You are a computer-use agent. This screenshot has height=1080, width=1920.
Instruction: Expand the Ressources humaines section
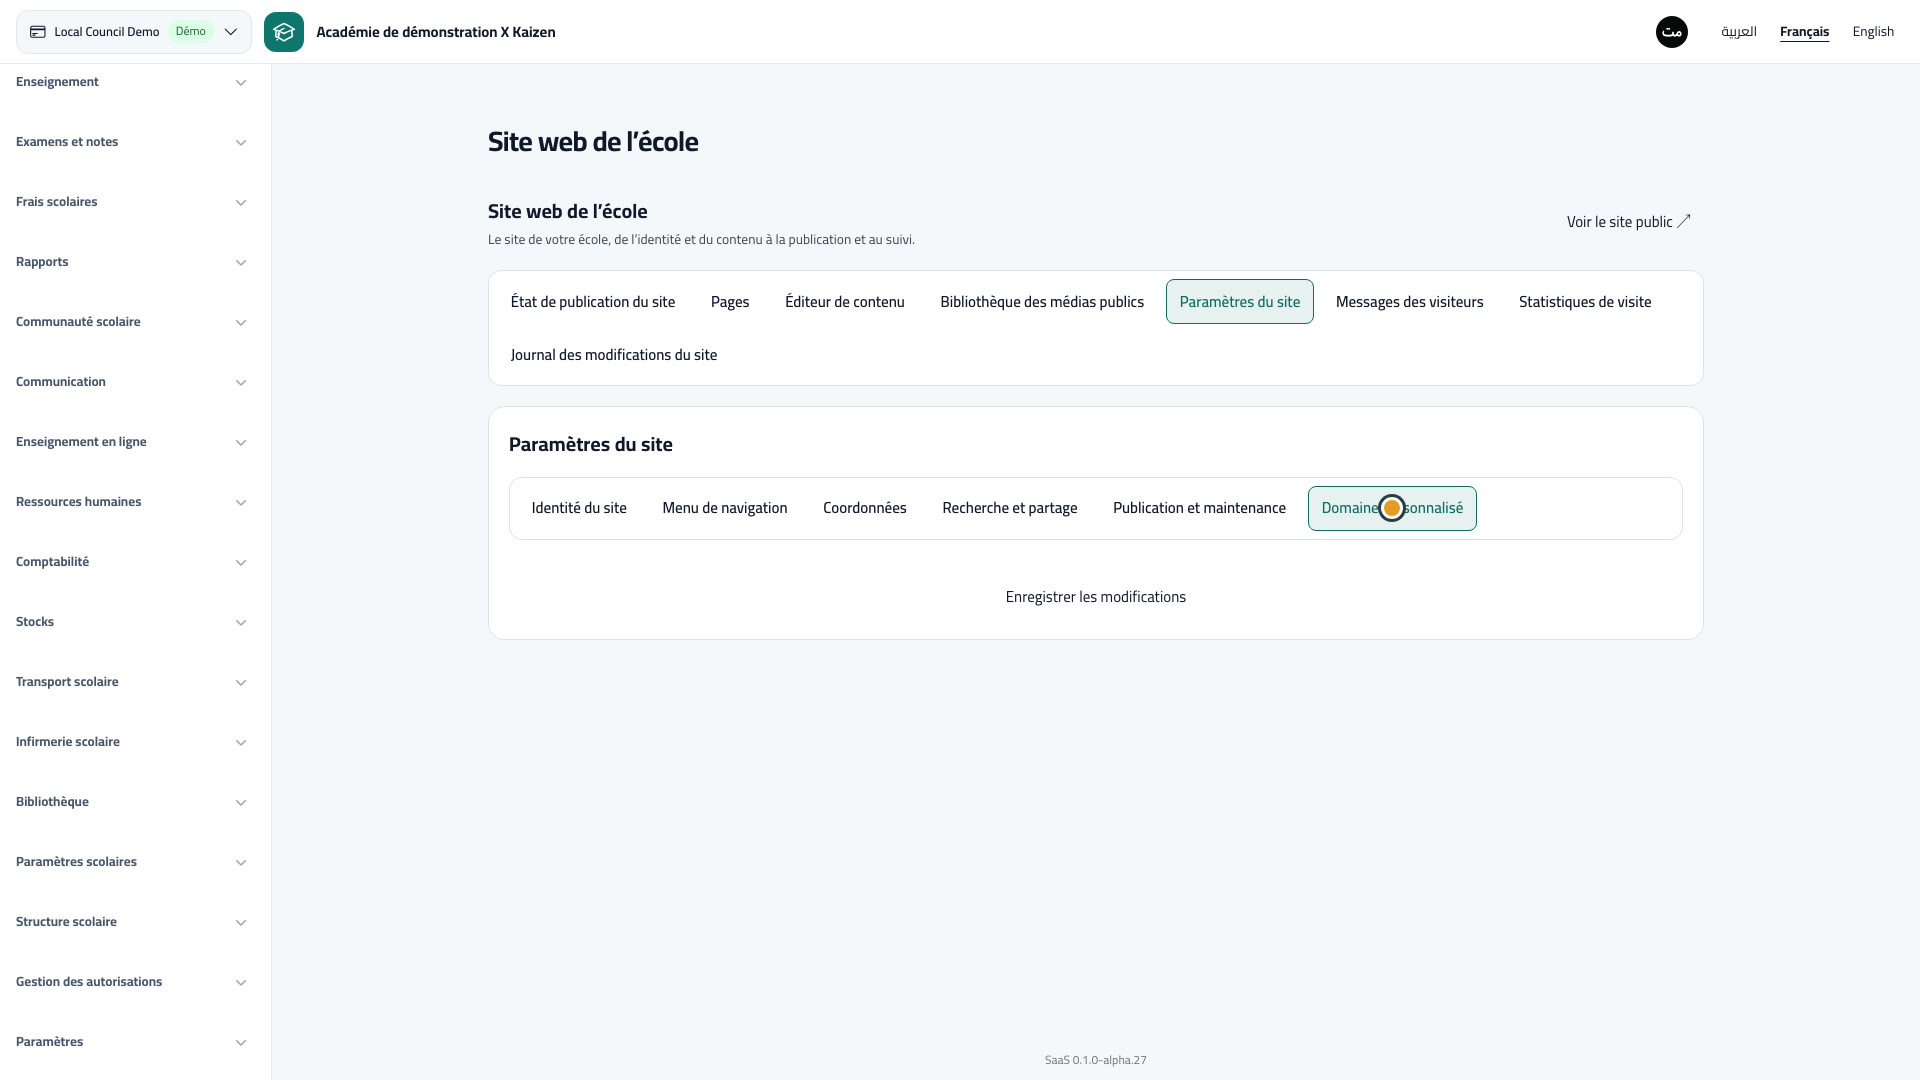coord(131,502)
